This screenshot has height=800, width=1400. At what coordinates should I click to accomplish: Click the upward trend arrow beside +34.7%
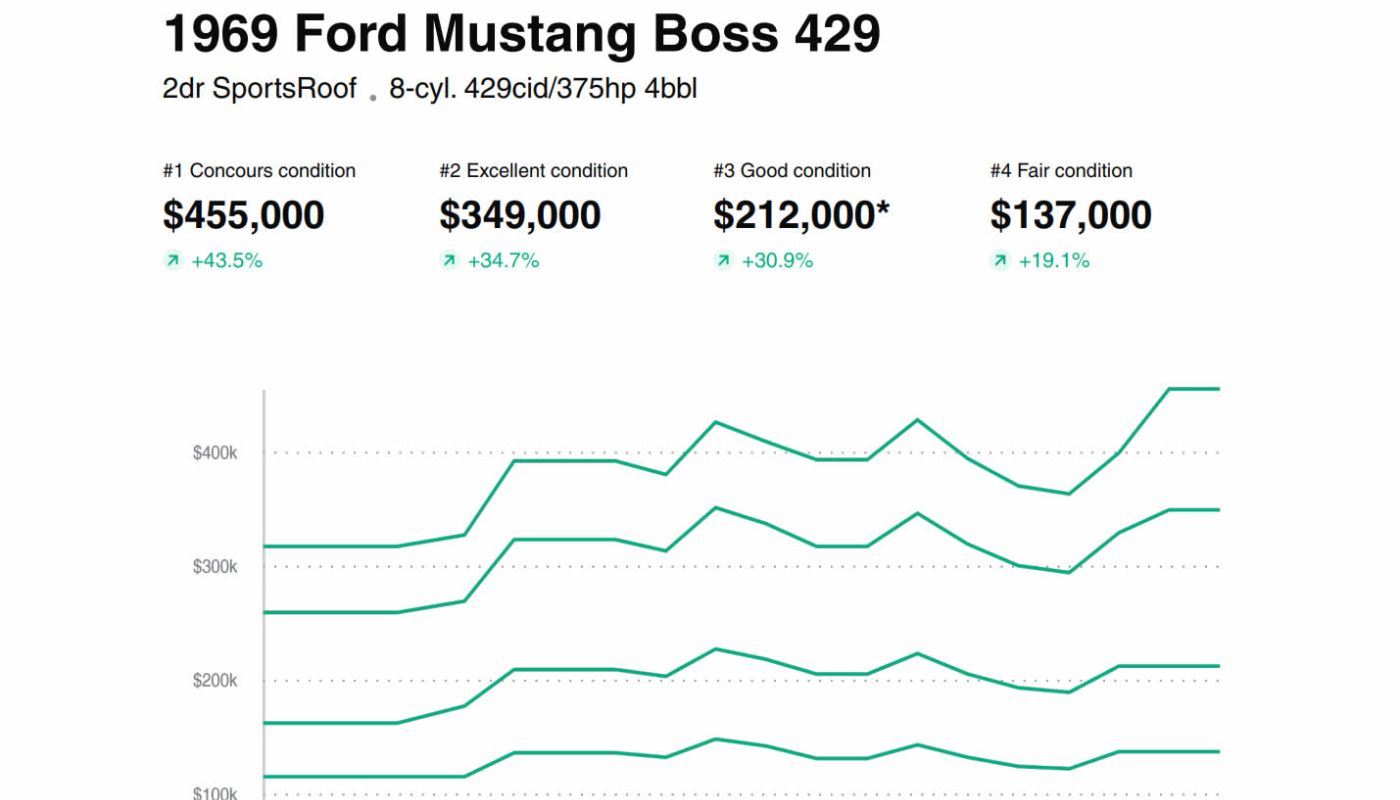click(449, 261)
